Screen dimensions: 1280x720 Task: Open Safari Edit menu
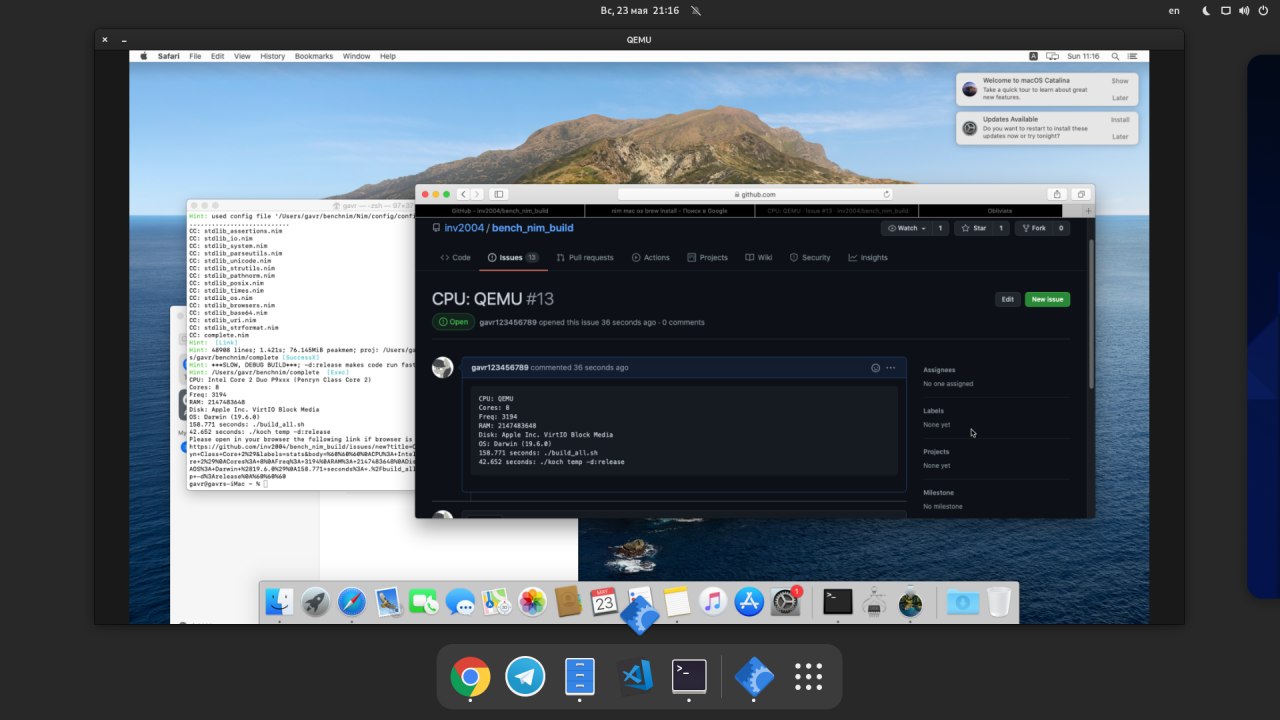(x=217, y=56)
